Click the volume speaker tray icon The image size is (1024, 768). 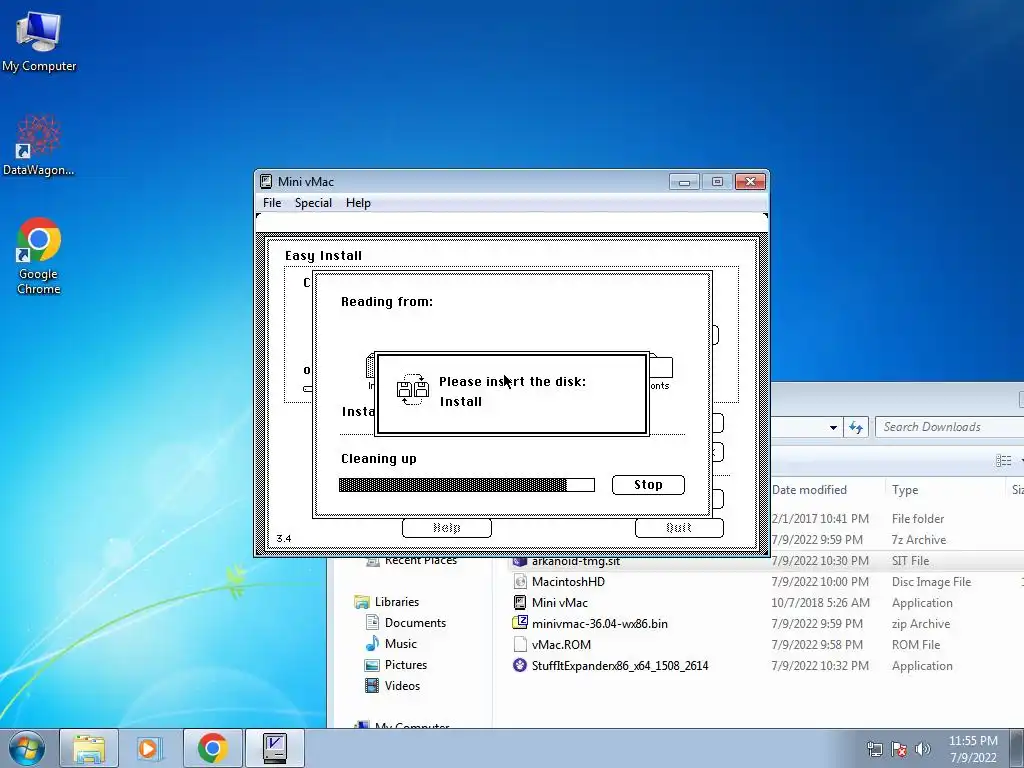click(x=923, y=749)
